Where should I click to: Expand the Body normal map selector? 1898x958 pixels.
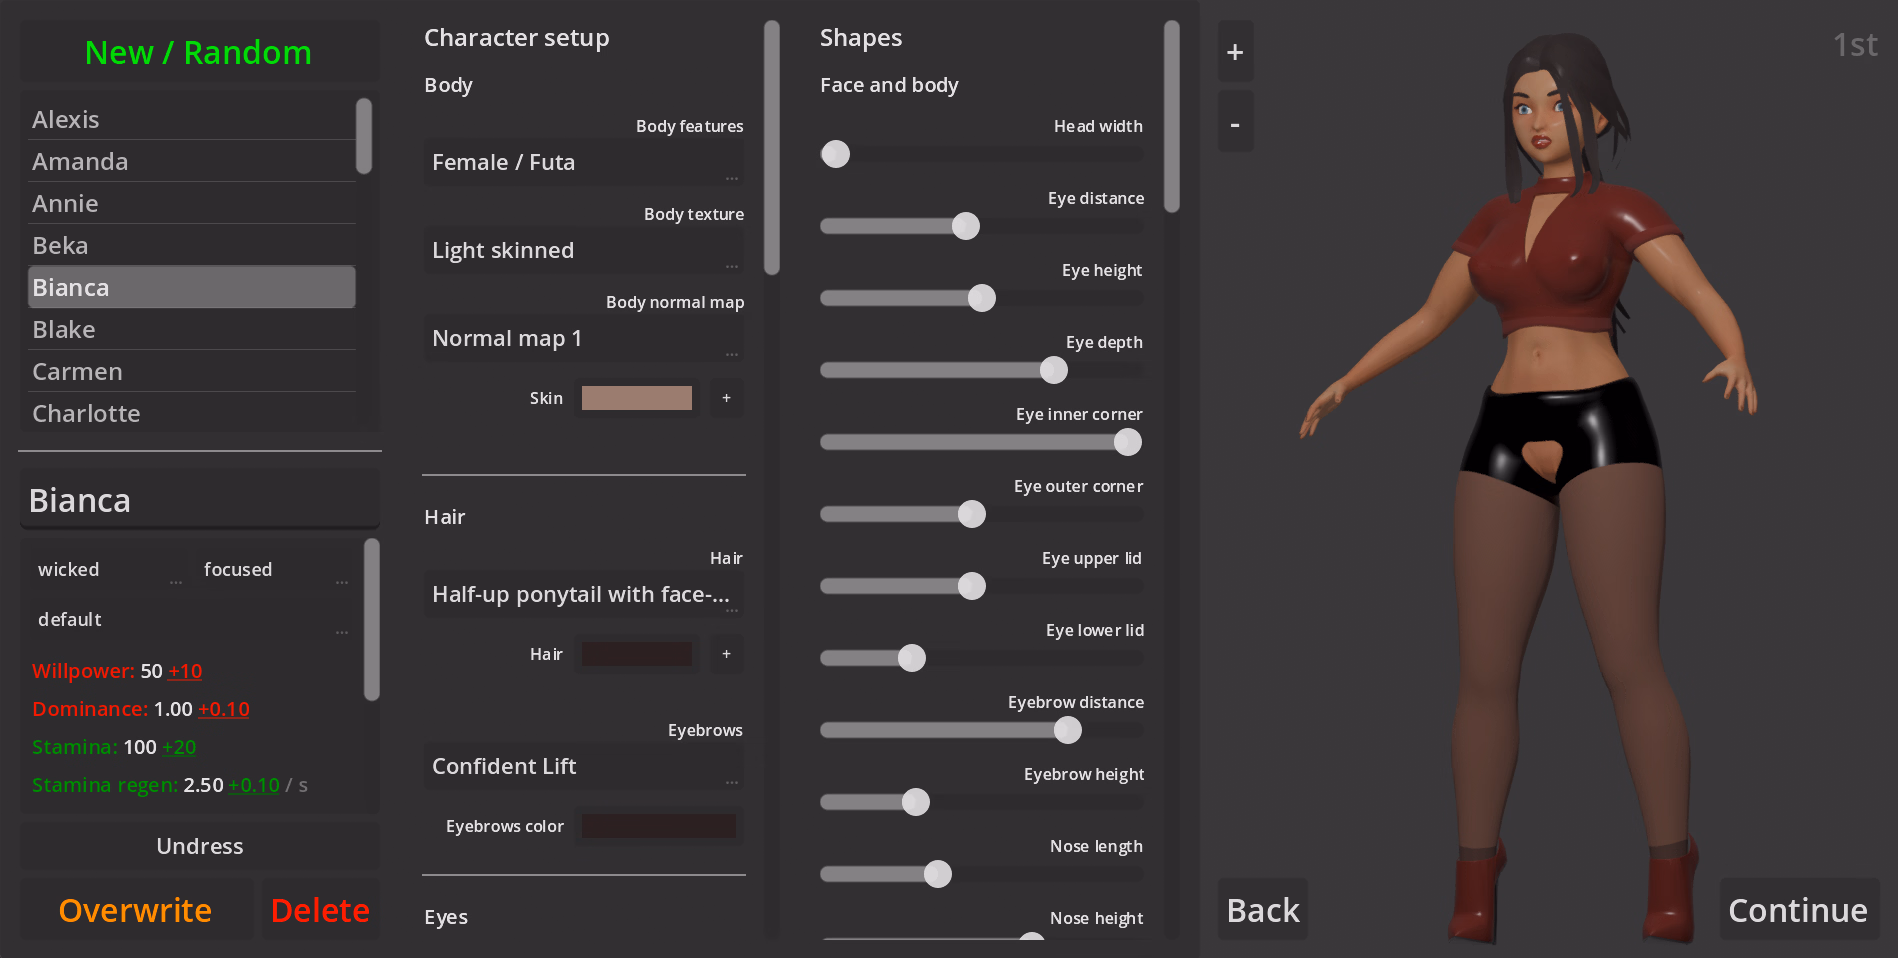[x=583, y=339]
